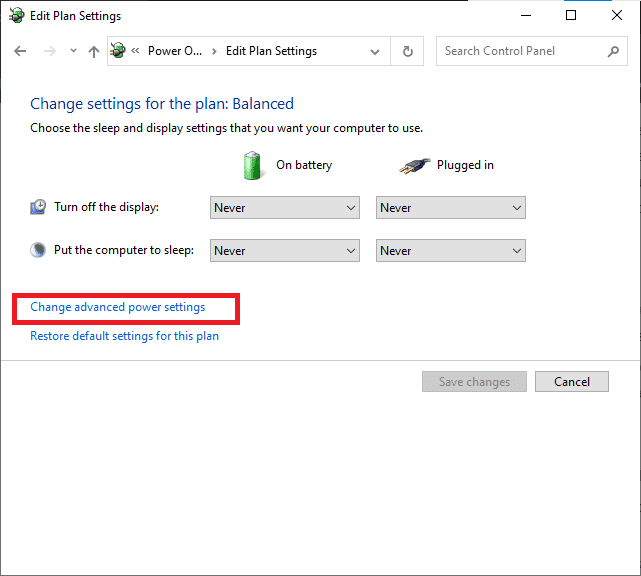Screen dimensions: 641x576
Task: Select the 'Power O...' breadcrumb item
Action: [175, 51]
